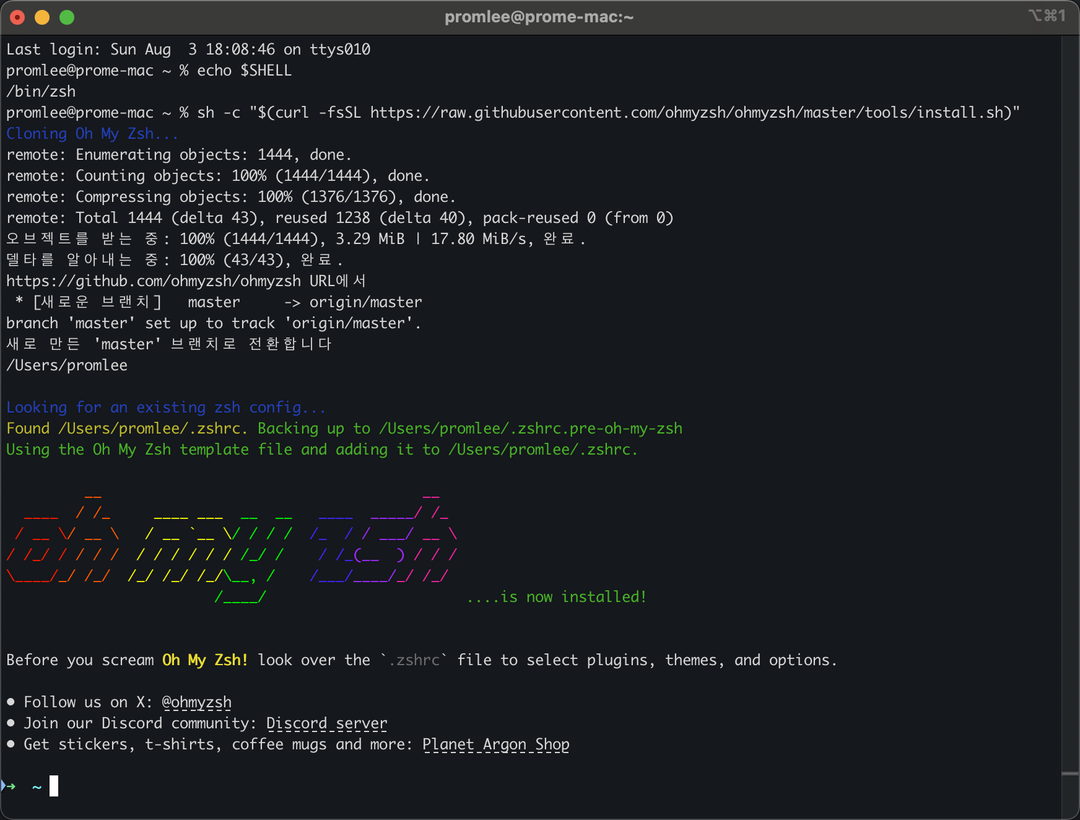Click the 'Last login: Sun Aug 3' line

click(x=188, y=50)
